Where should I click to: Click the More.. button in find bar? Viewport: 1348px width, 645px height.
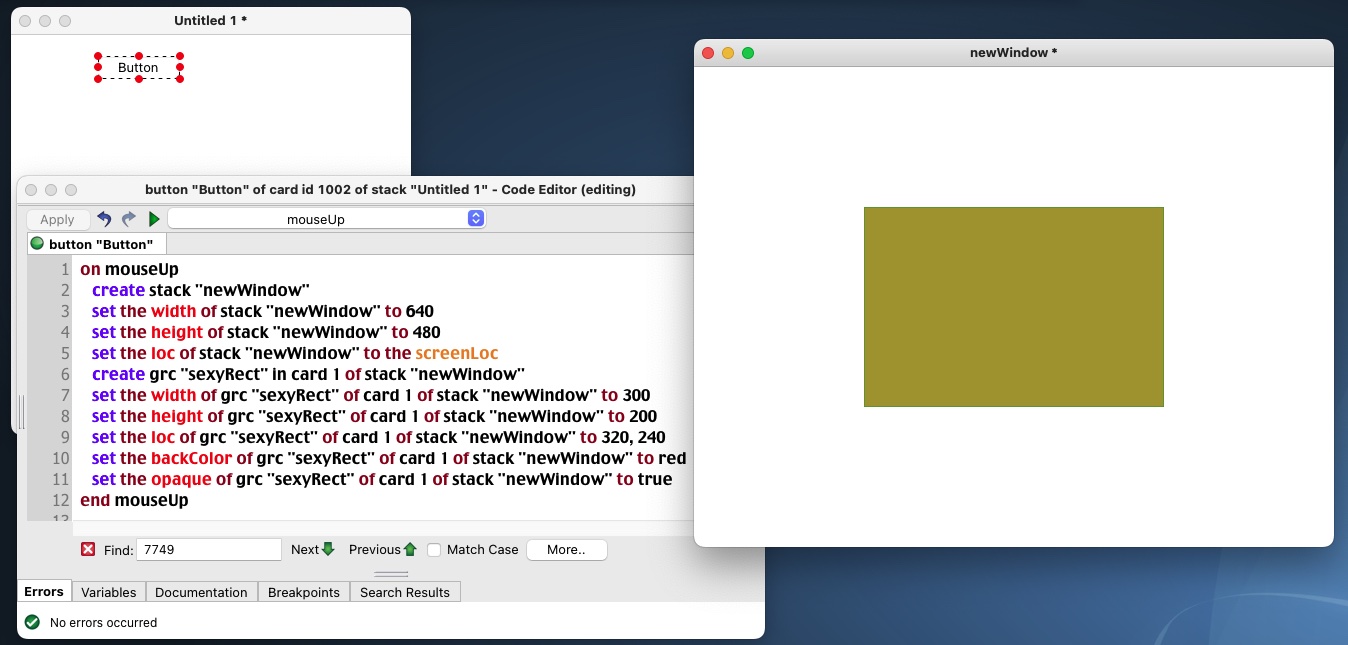pyautogui.click(x=566, y=549)
